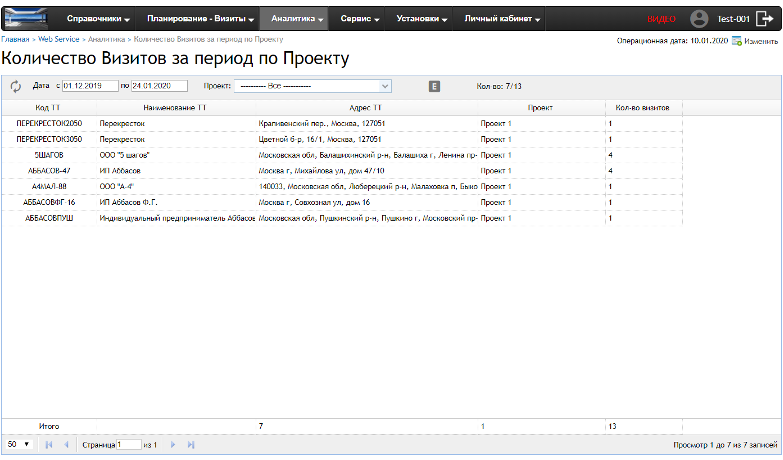The image size is (783, 460).
Task: Click the Кол-во: 7/13 counter text
Action: point(498,86)
